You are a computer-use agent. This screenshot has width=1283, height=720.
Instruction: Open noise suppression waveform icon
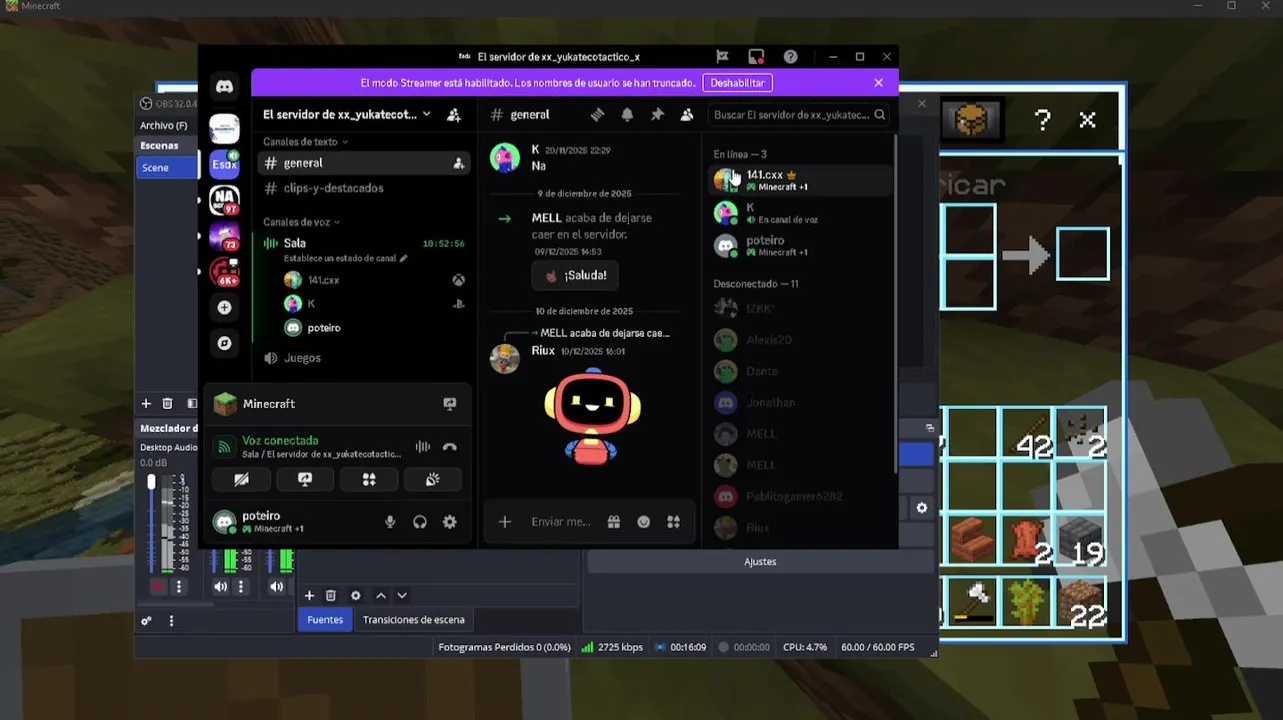point(423,447)
